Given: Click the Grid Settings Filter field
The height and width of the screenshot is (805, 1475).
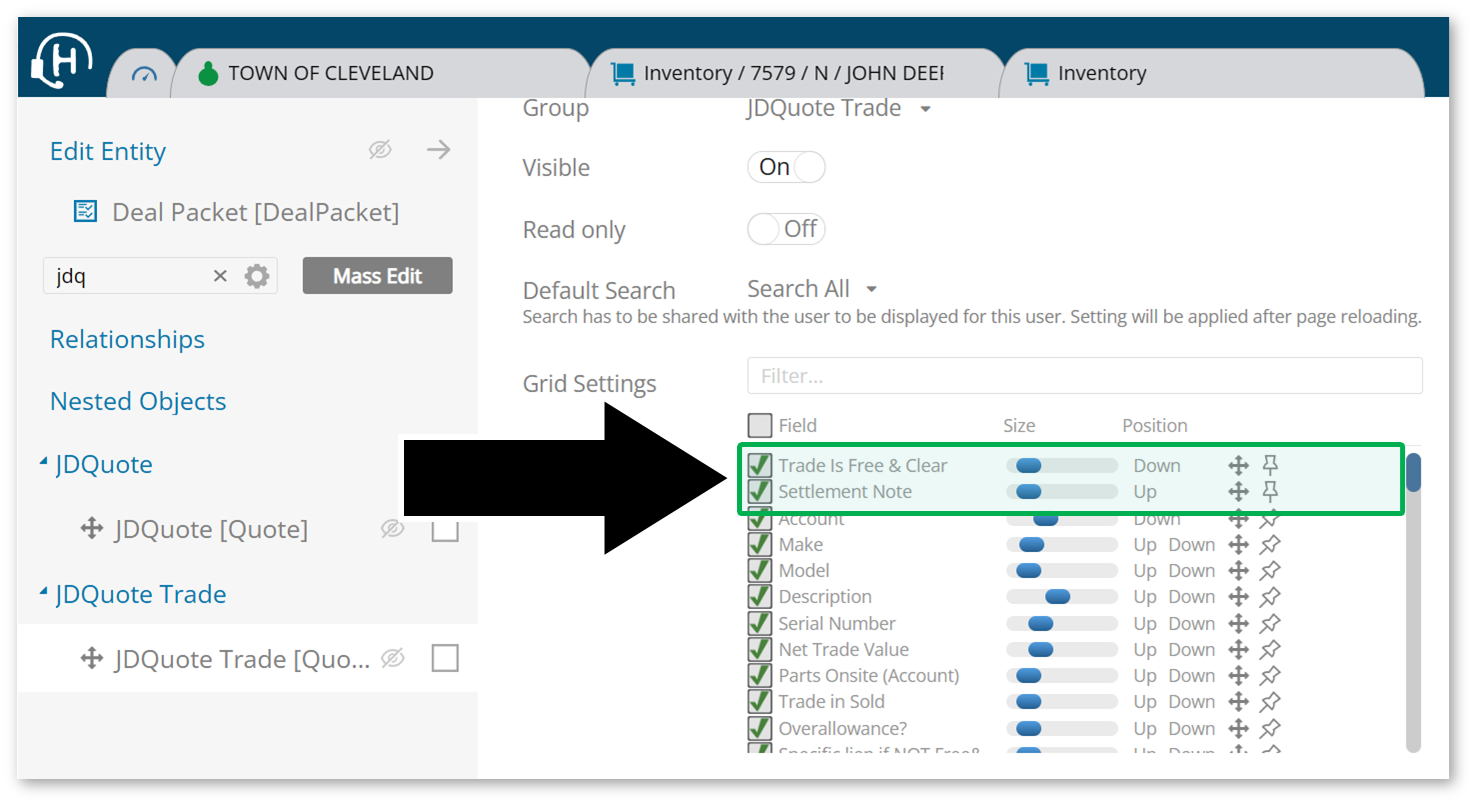Looking at the screenshot, I should (1084, 376).
